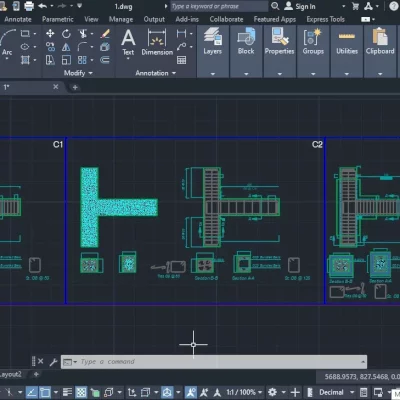This screenshot has height=400, width=400.
Task: Choose the Fillet tool
Action: (82, 47)
